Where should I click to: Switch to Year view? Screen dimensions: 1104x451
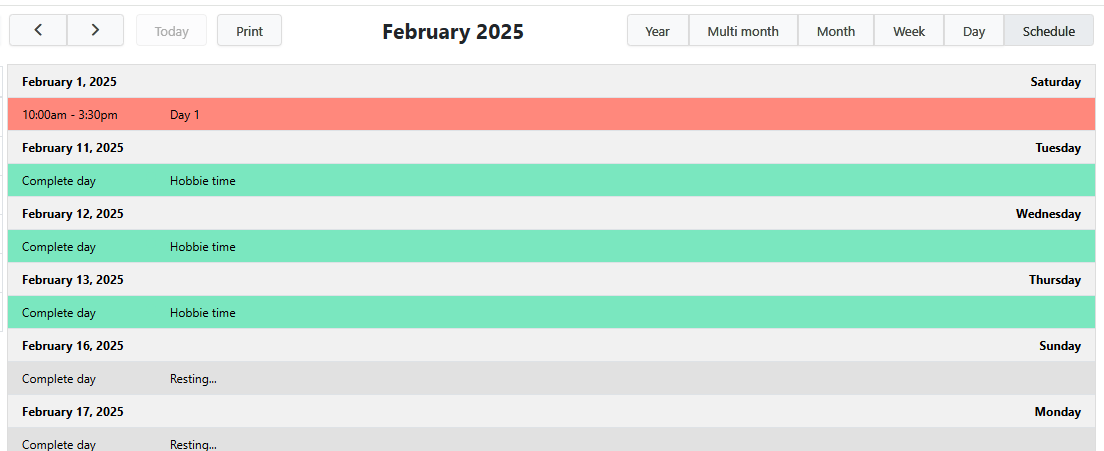click(657, 31)
